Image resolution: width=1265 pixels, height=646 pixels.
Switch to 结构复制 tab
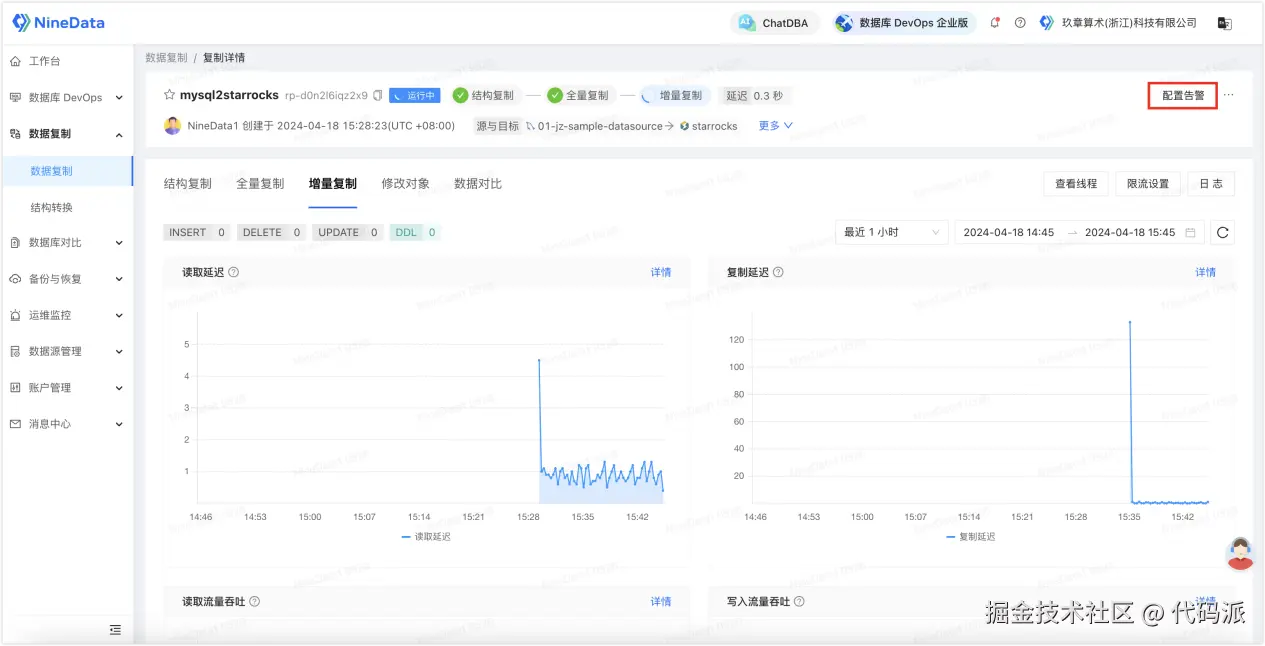pyautogui.click(x=188, y=184)
